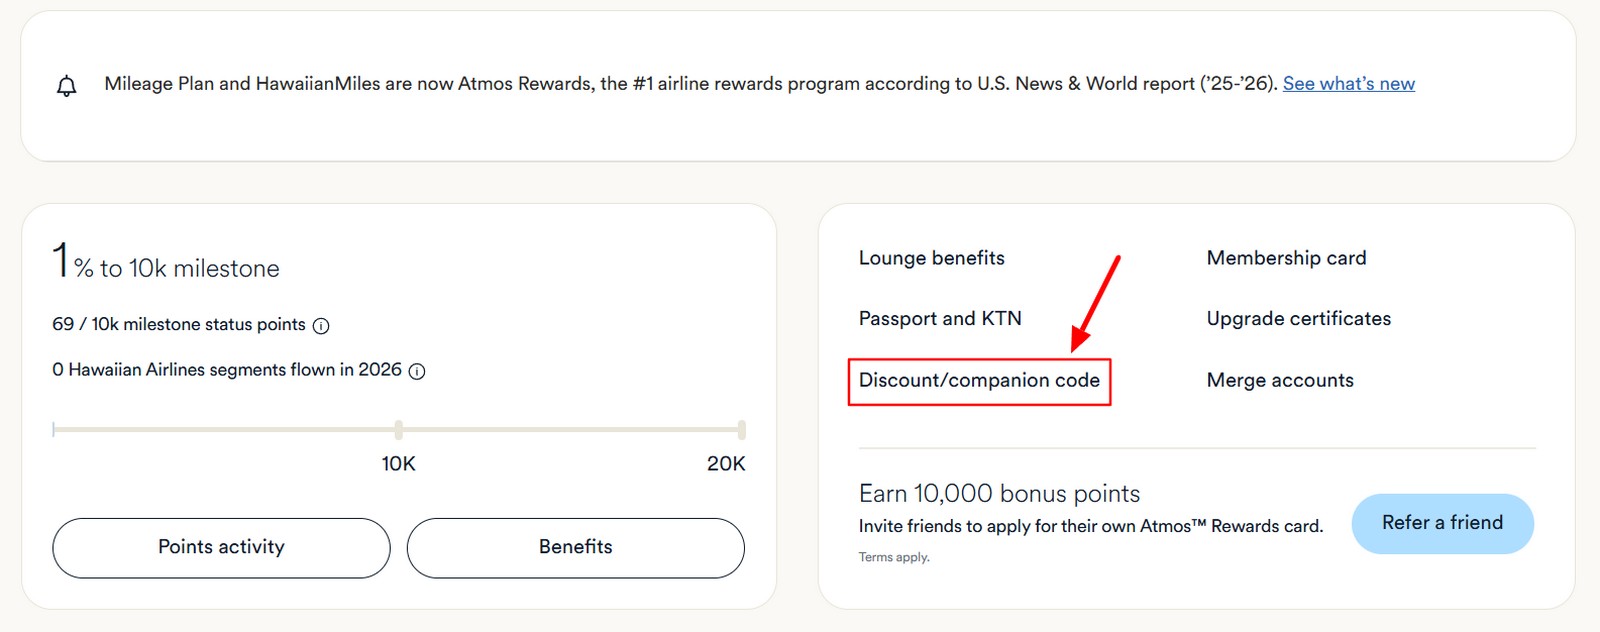
Task: View Membership card
Action: 1286,257
